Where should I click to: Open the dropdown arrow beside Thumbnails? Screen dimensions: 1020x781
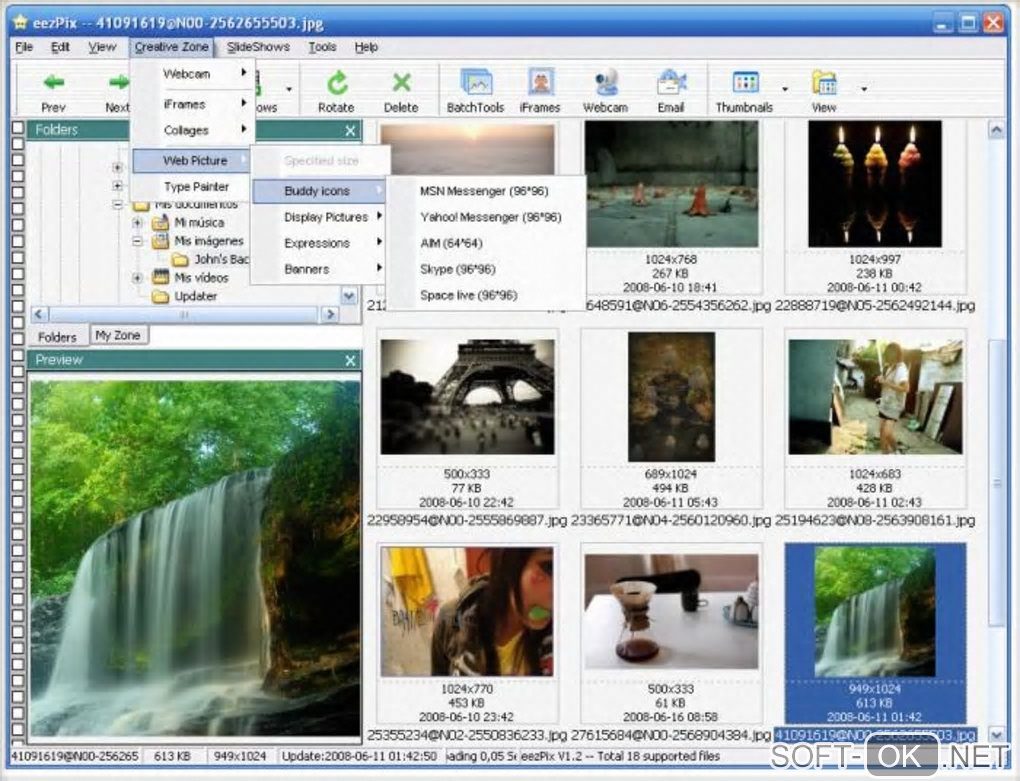tap(785, 89)
